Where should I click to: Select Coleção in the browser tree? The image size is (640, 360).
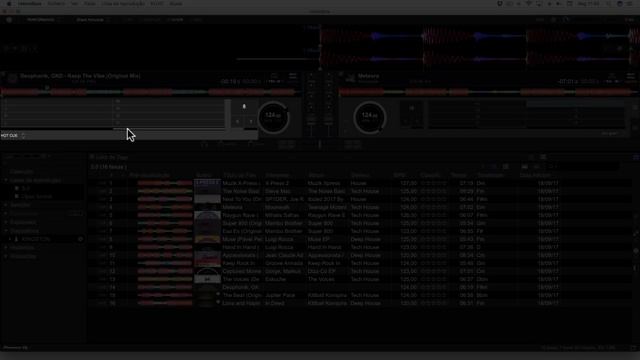click(x=21, y=172)
